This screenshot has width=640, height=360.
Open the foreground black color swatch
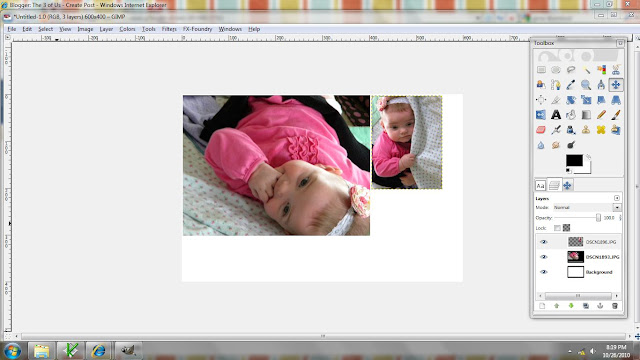[574, 160]
